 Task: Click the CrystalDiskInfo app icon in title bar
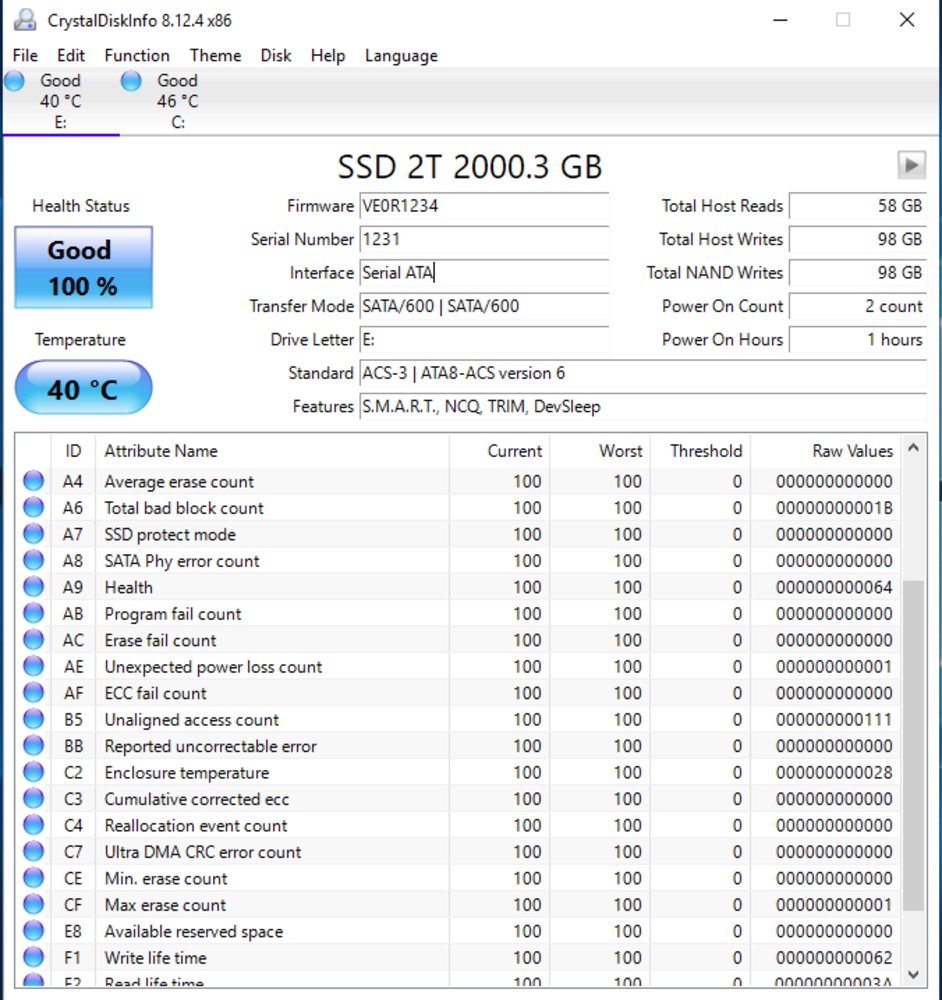point(25,20)
